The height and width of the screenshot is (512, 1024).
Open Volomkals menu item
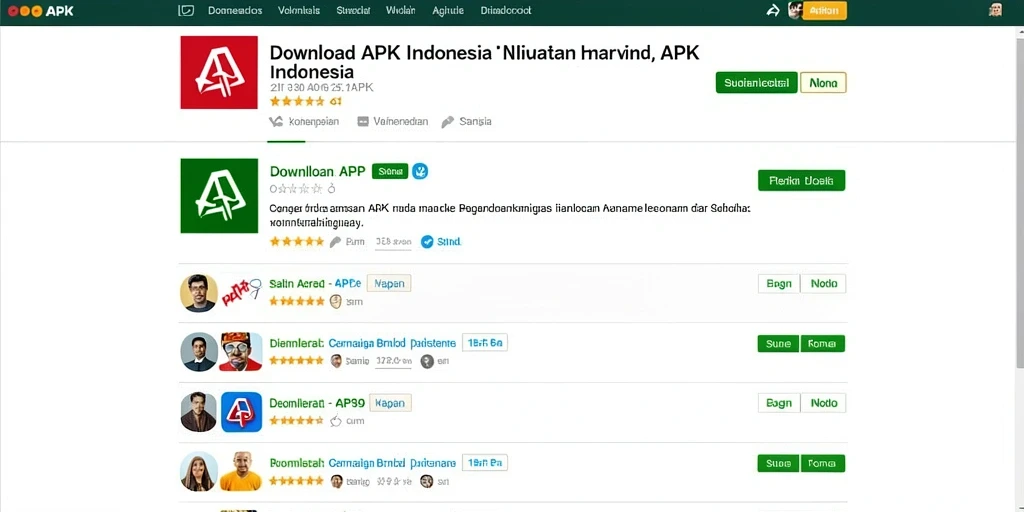point(298,10)
